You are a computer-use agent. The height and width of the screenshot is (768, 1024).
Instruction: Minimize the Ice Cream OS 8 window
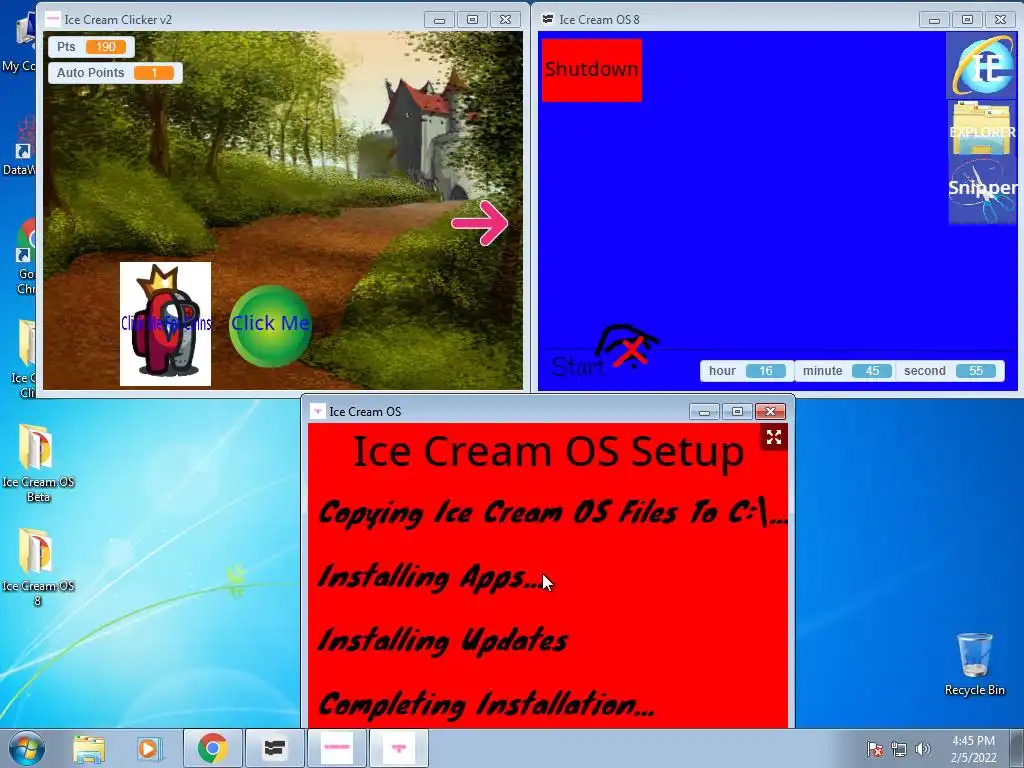coord(934,20)
